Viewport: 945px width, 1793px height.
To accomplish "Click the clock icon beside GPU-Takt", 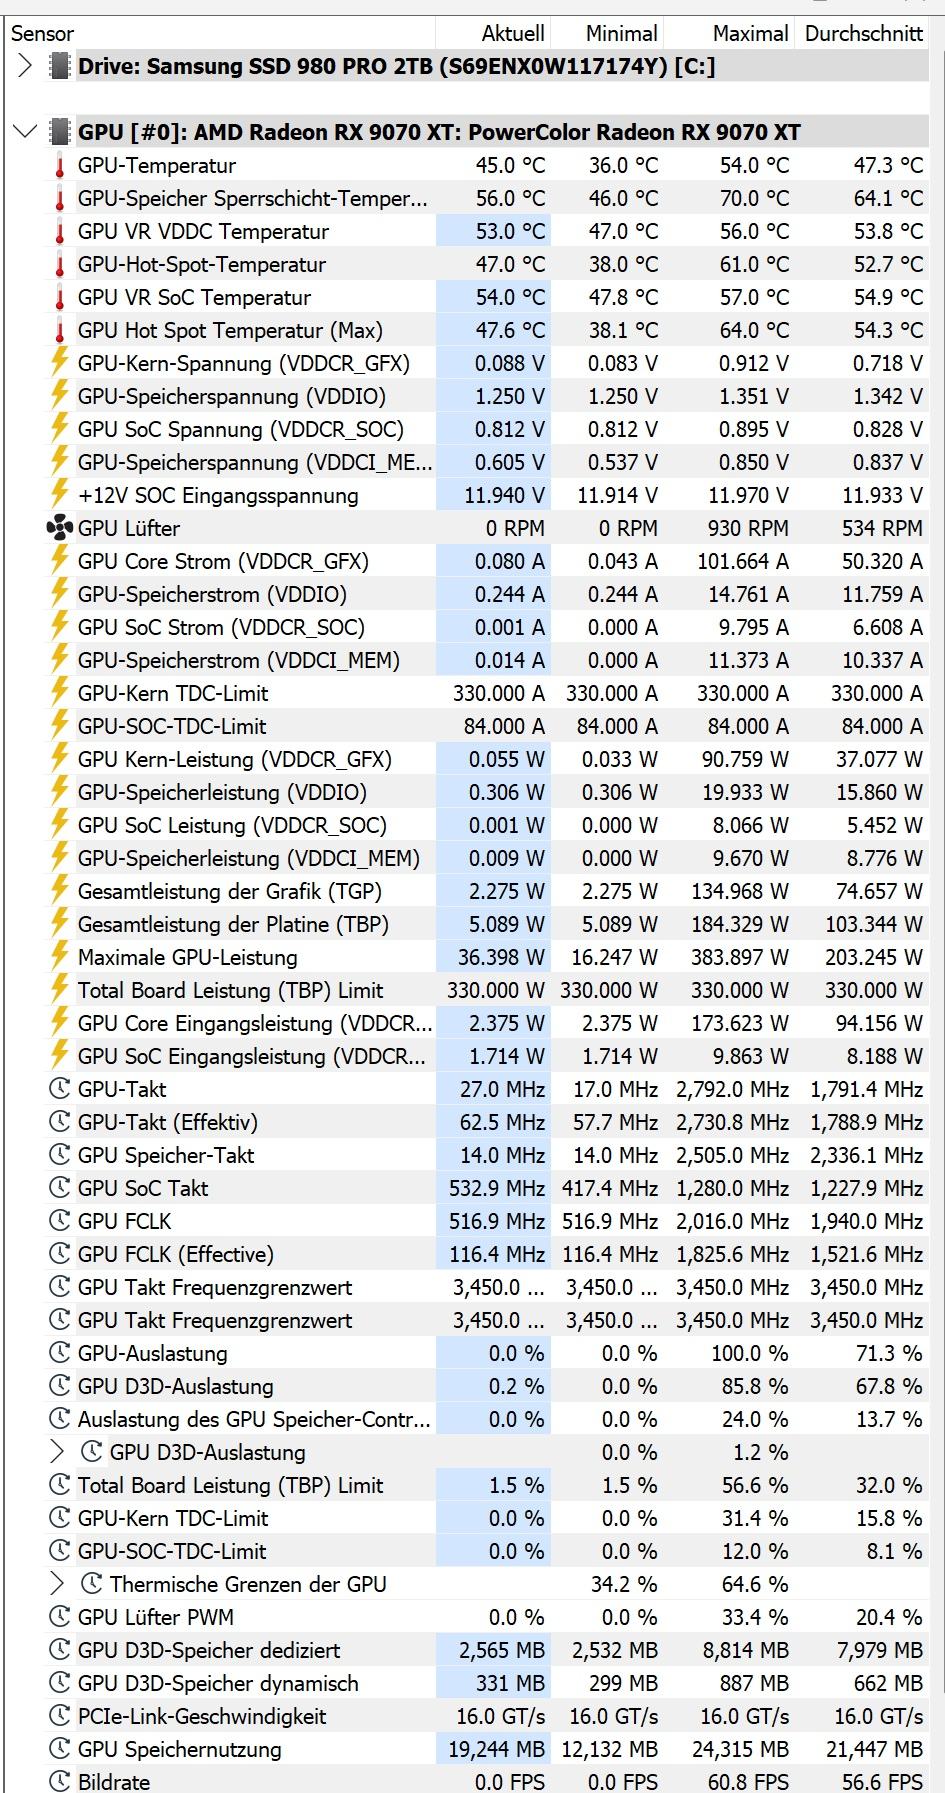I will coord(60,1089).
